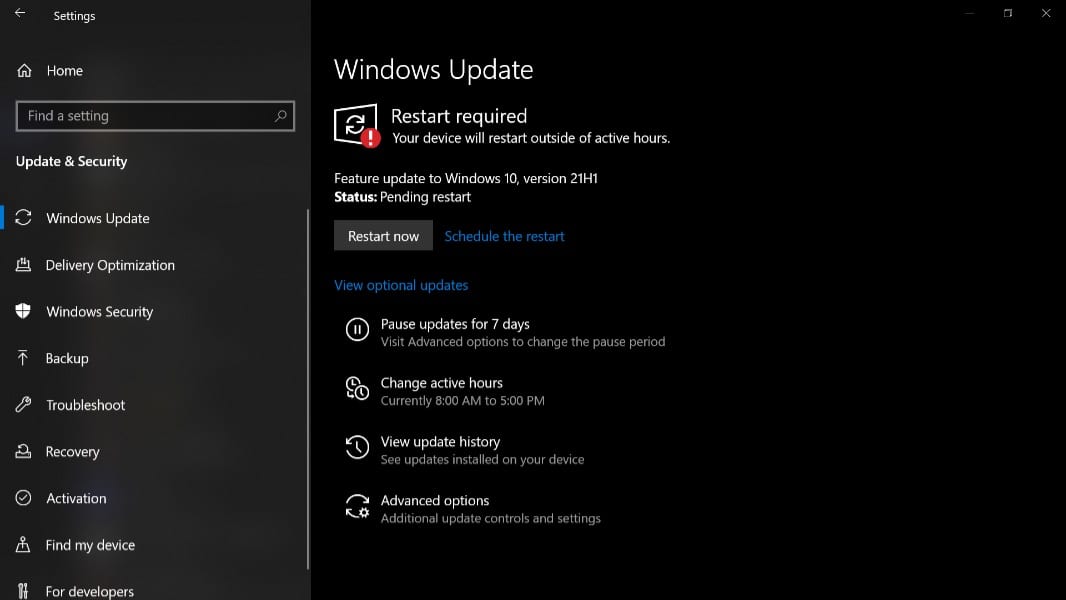Restore down the Settings window

pyautogui.click(x=1008, y=13)
